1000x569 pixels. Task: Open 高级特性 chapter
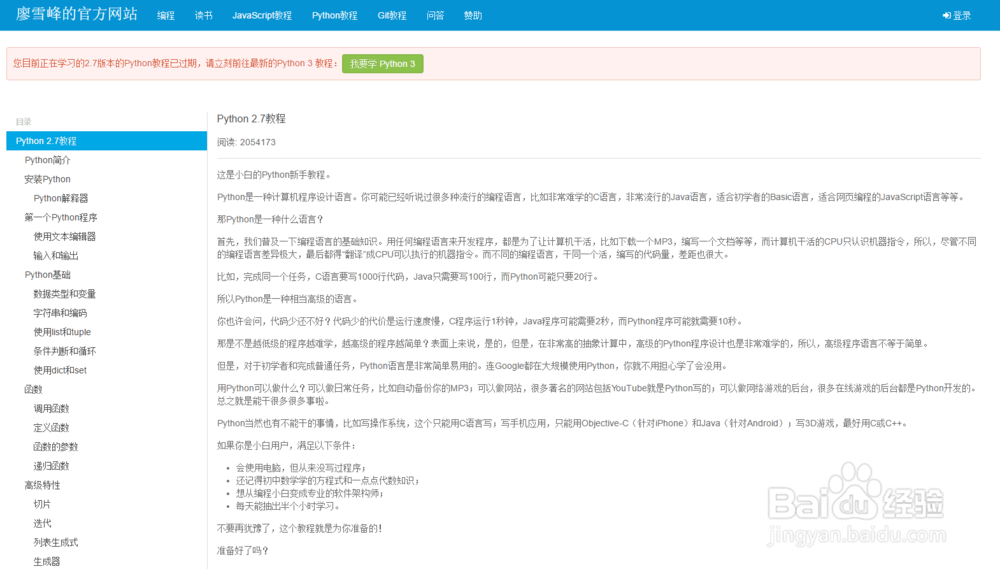[42, 485]
